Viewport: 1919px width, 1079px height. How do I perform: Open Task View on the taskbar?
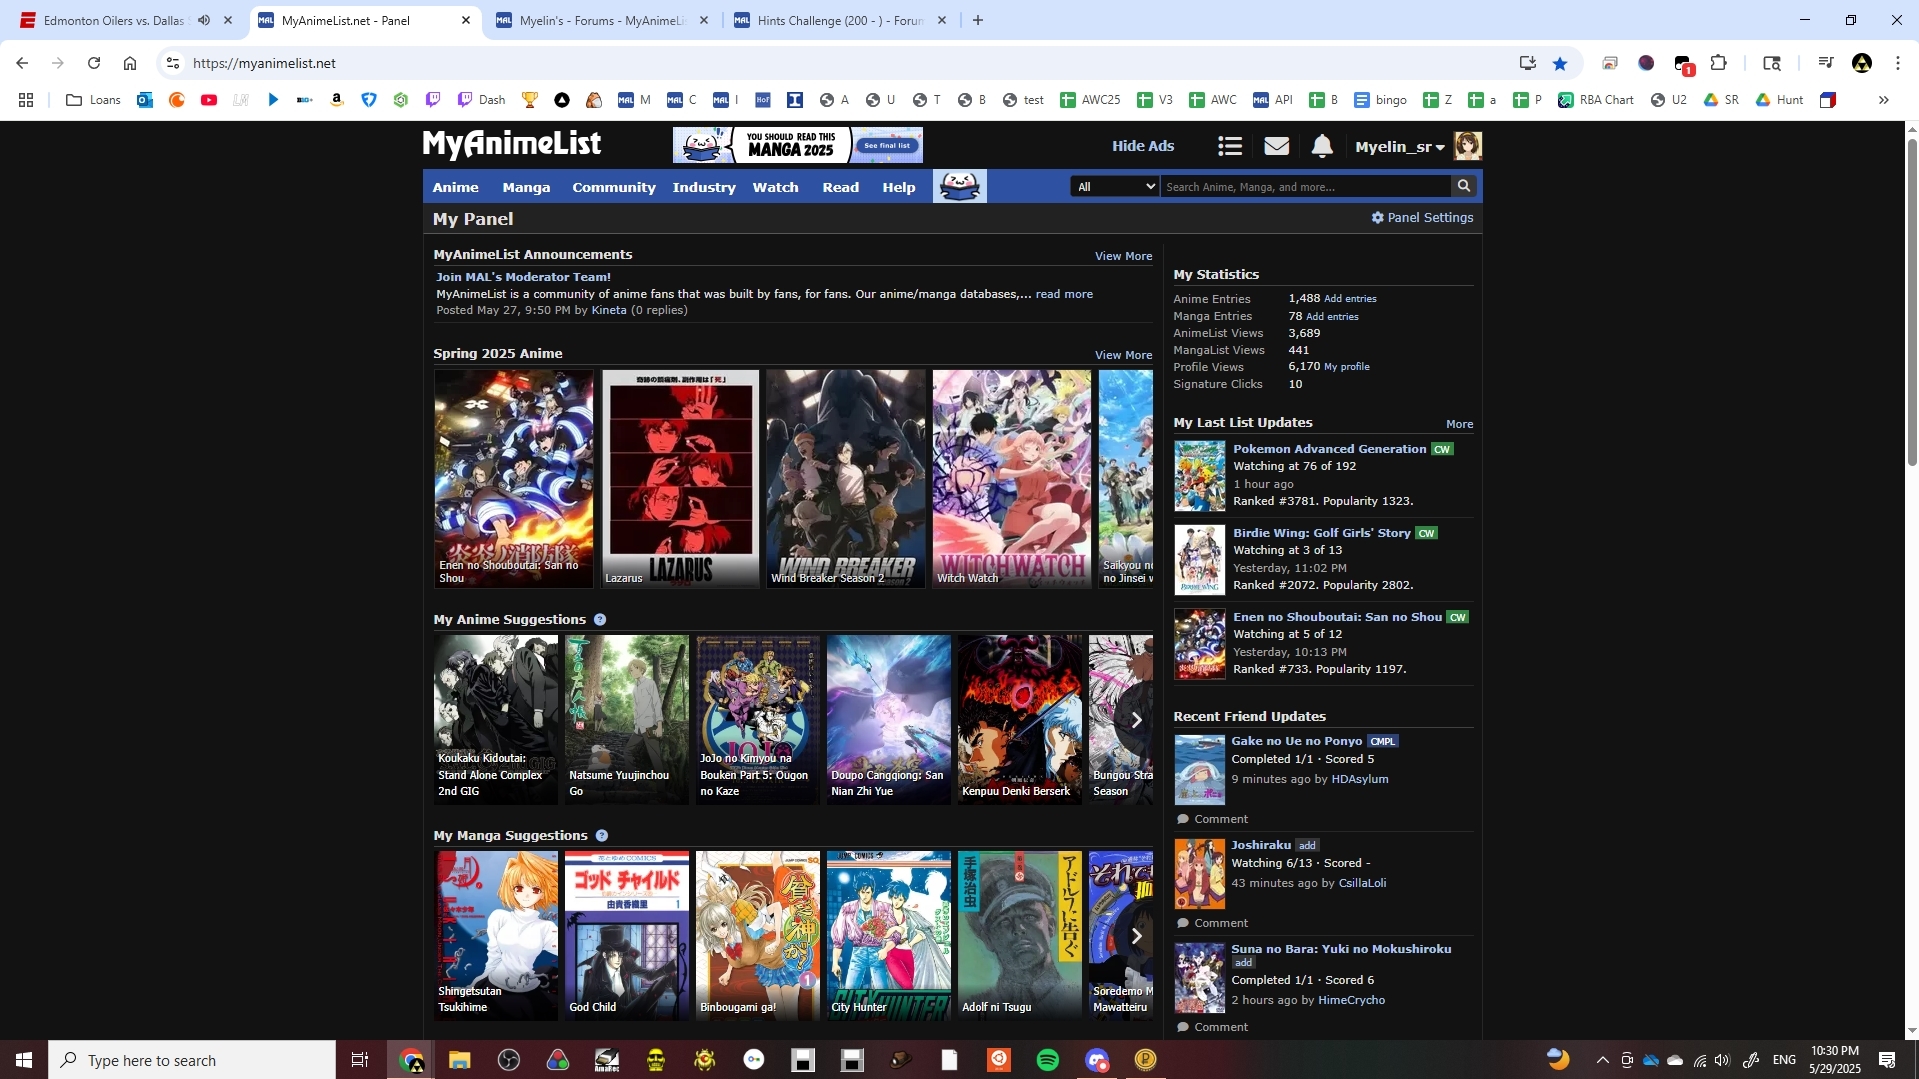tap(360, 1060)
